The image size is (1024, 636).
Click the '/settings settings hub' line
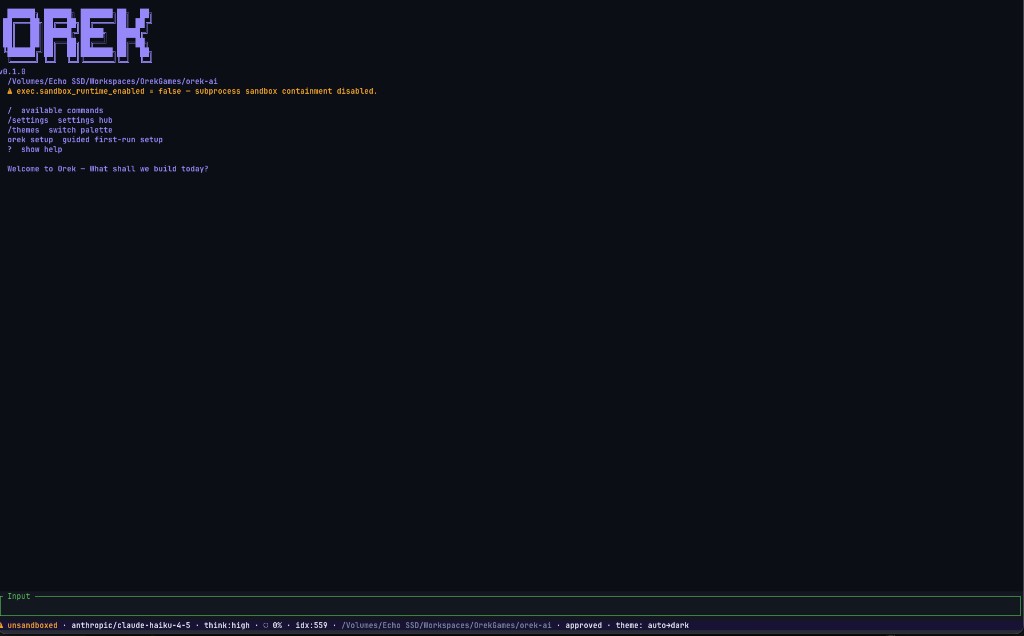pyautogui.click(x=60, y=120)
